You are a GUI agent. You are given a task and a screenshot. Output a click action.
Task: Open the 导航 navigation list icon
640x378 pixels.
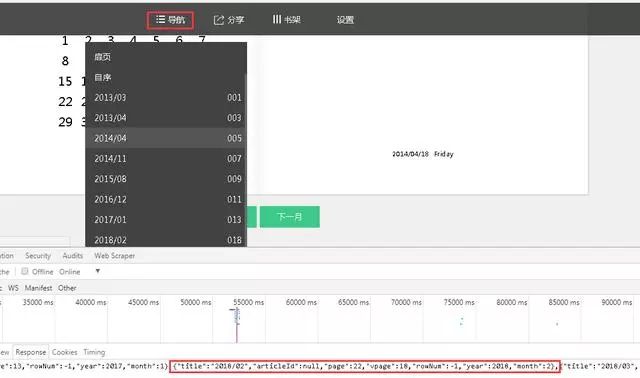pos(170,20)
